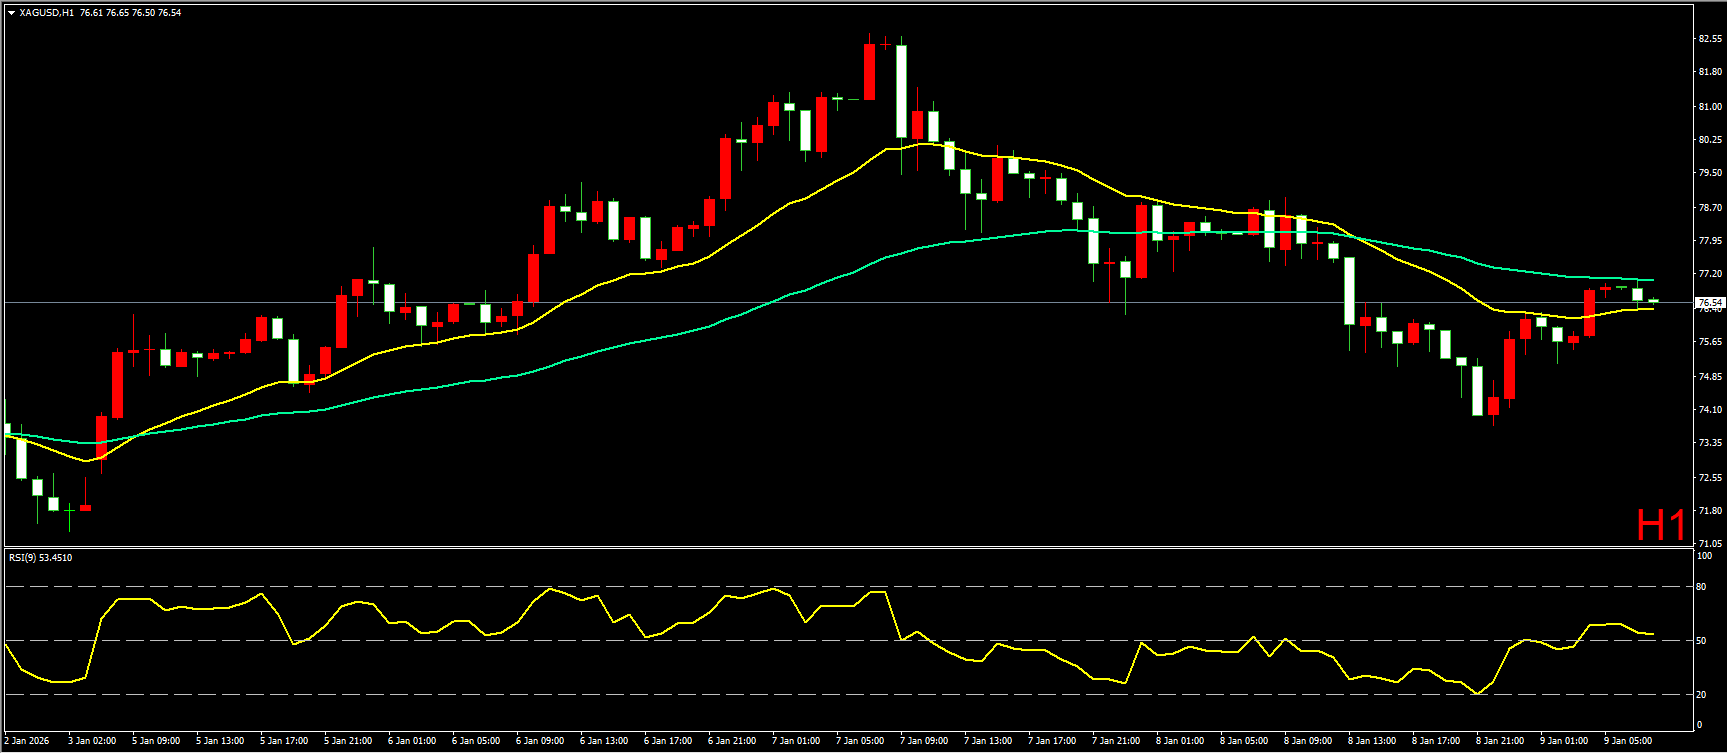Viewport: 1727px width, 754px height.
Task: Select the '7 Jan 09:00' time axis label
Action: (923, 741)
